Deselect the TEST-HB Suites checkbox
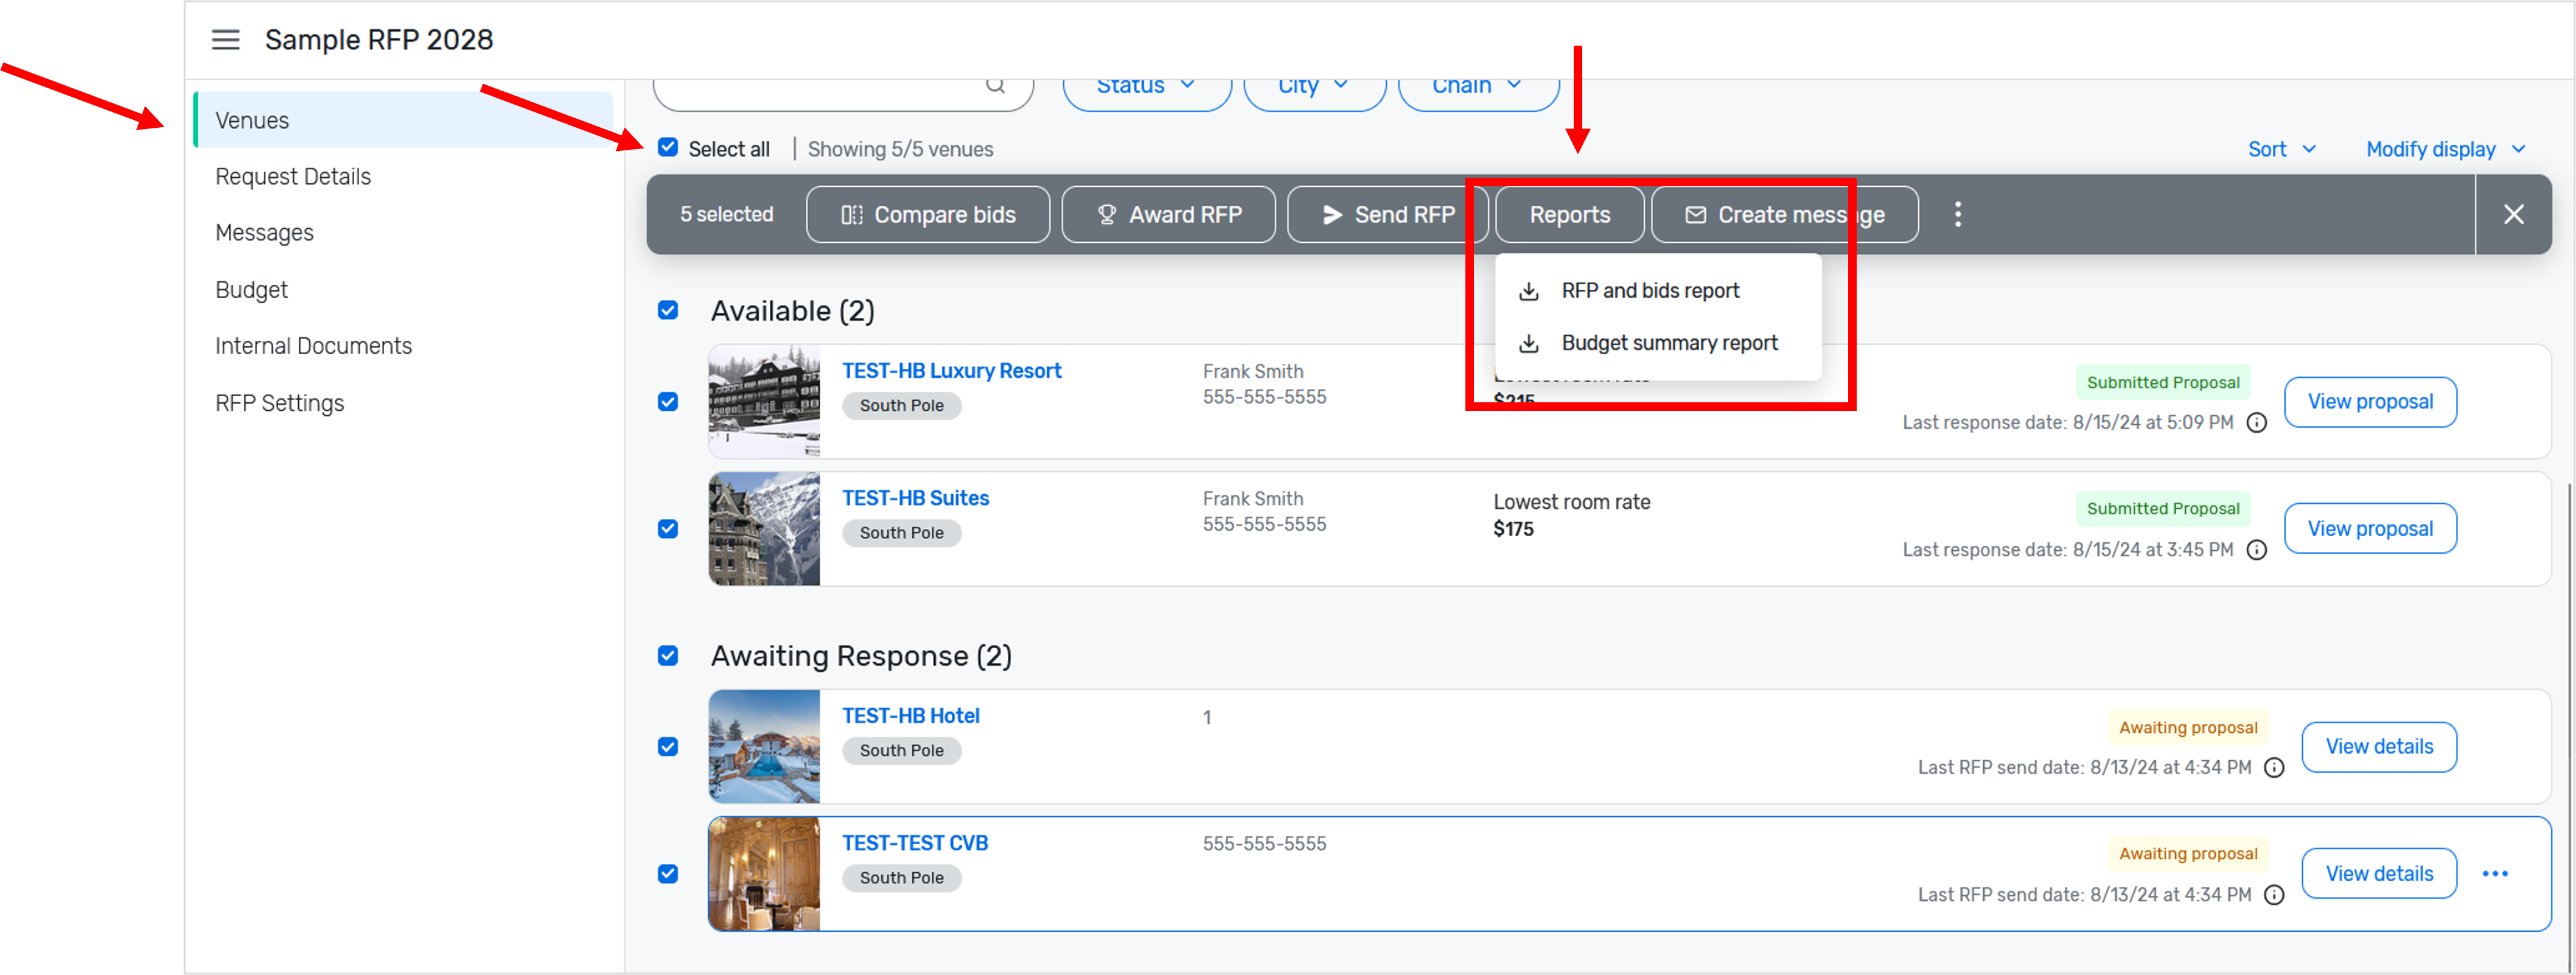The width and height of the screenshot is (2576, 975). 668,528
